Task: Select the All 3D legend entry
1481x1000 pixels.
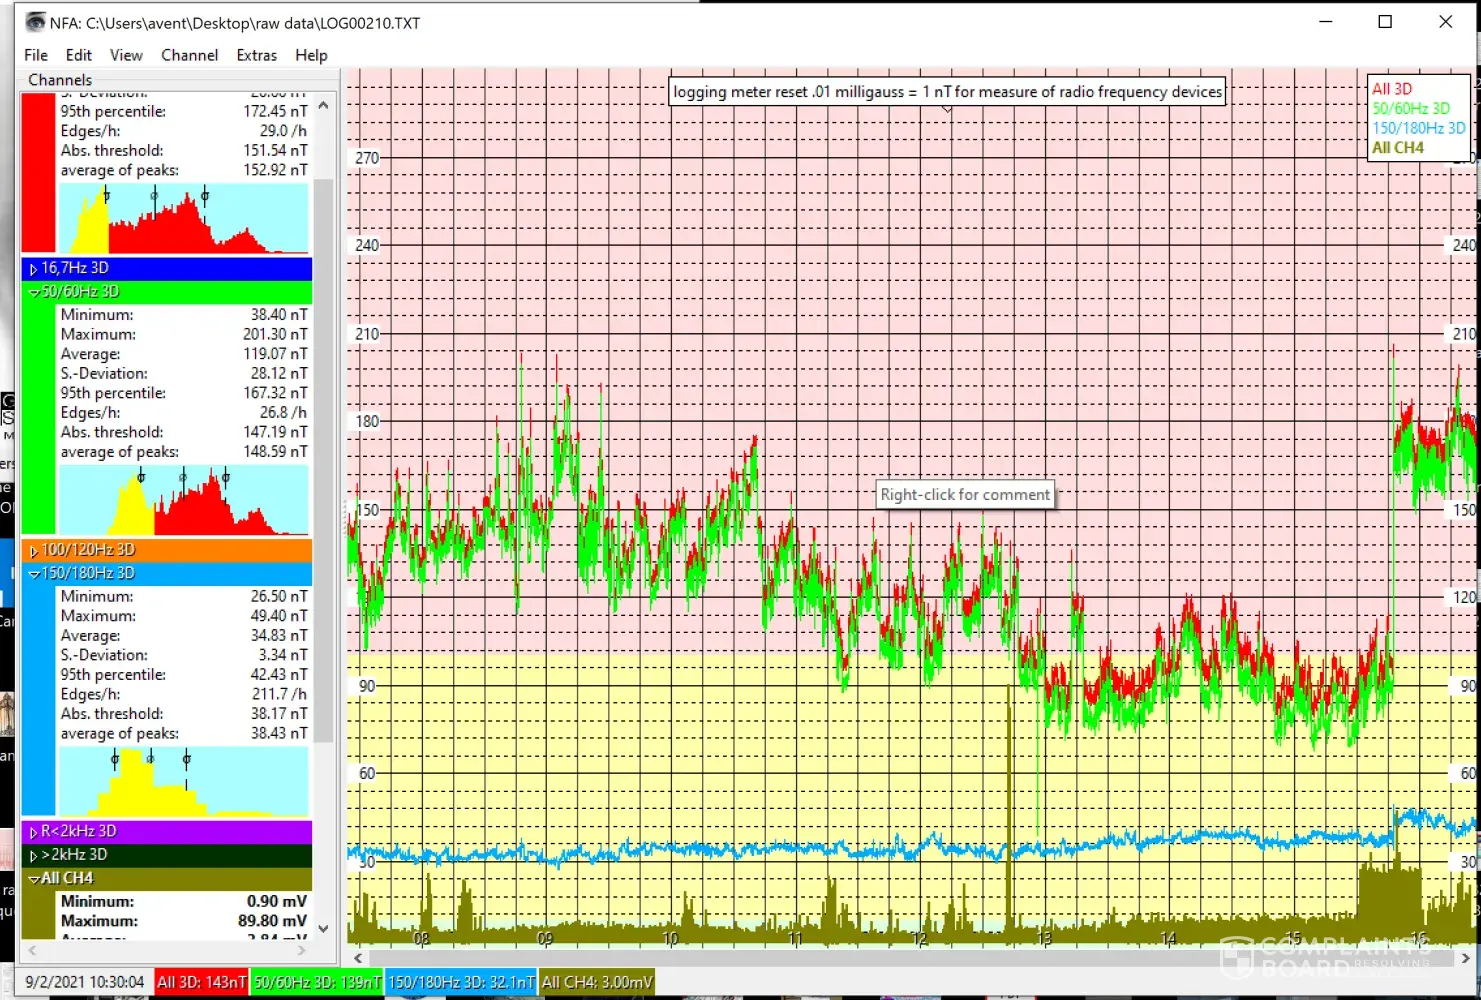Action: tap(1391, 89)
